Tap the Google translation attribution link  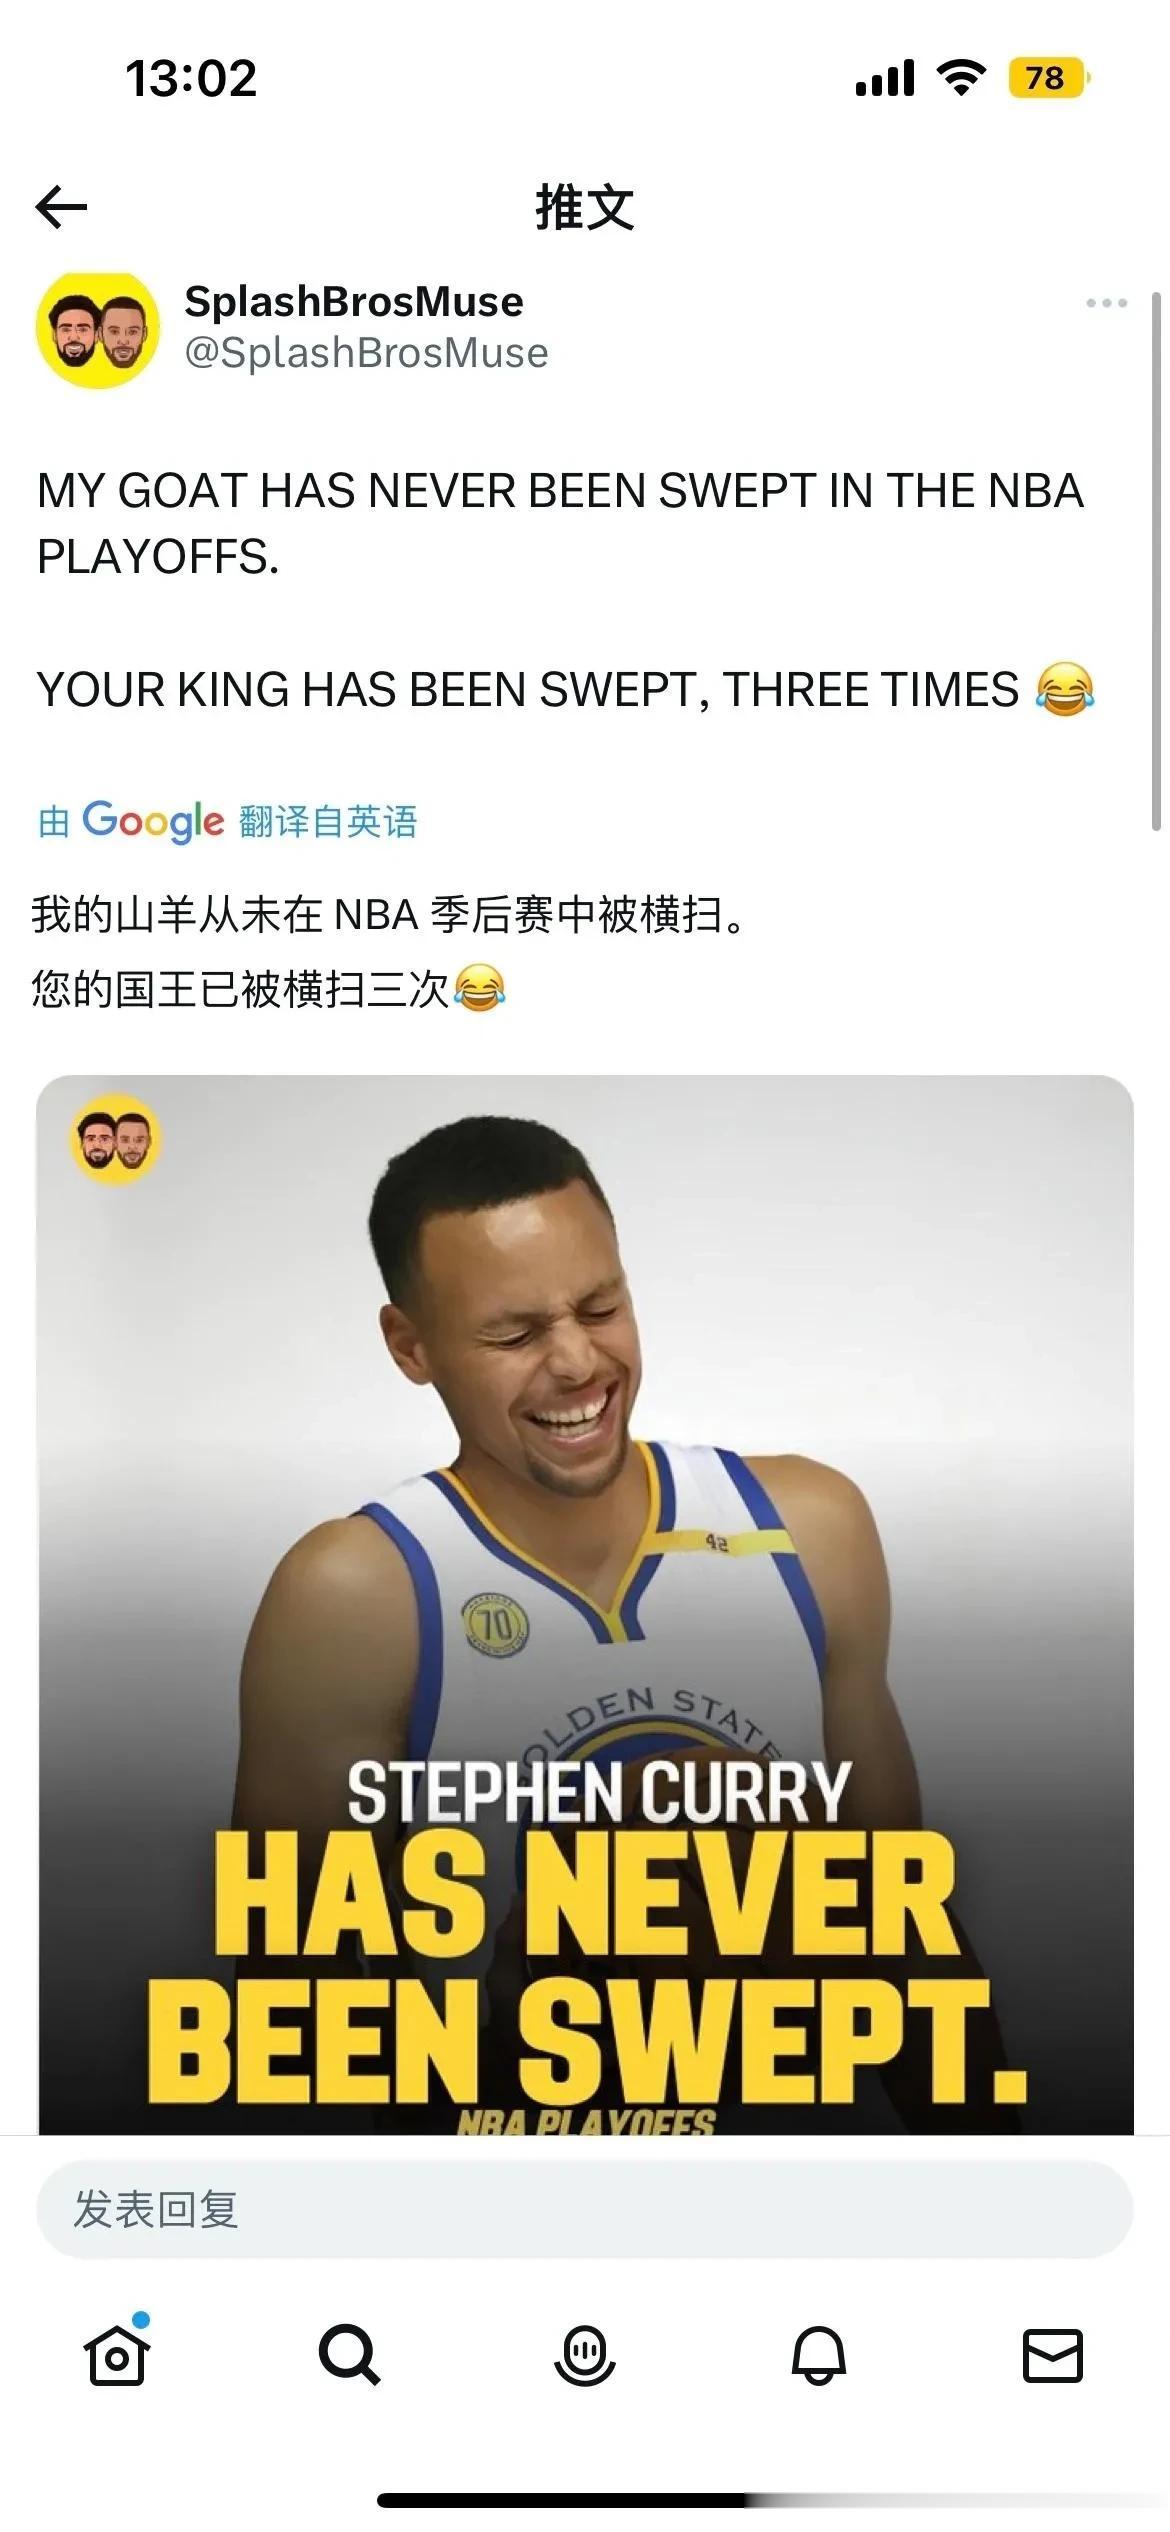(x=228, y=821)
